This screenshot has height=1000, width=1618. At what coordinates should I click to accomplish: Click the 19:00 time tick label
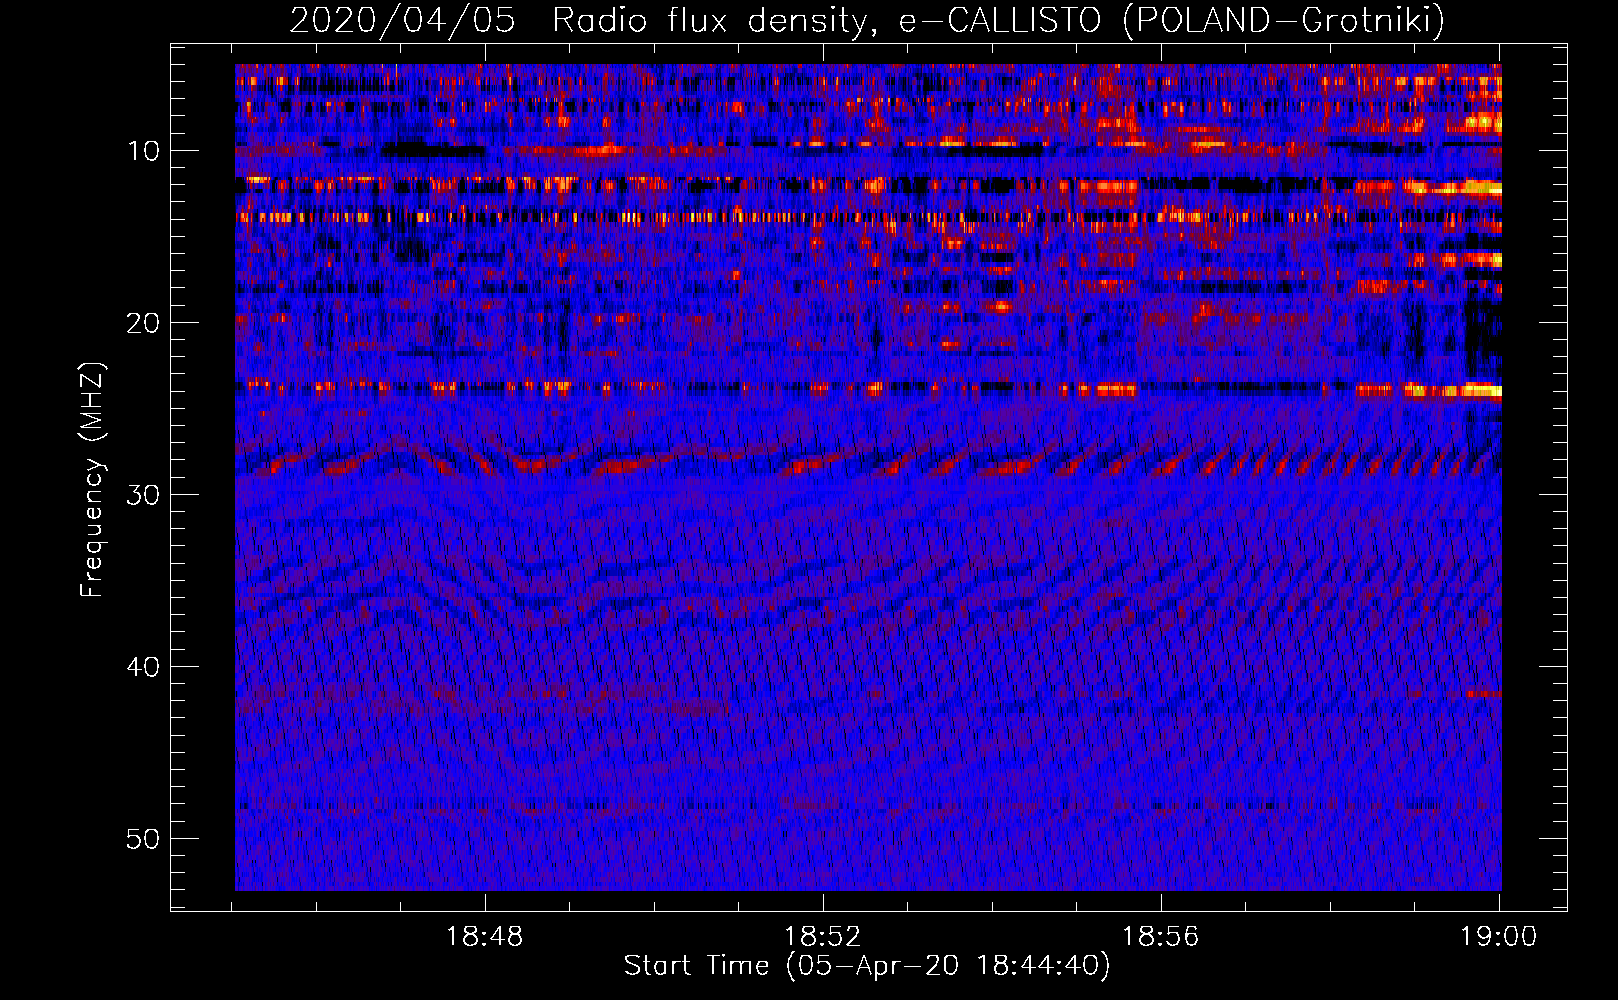pyautogui.click(x=1498, y=937)
